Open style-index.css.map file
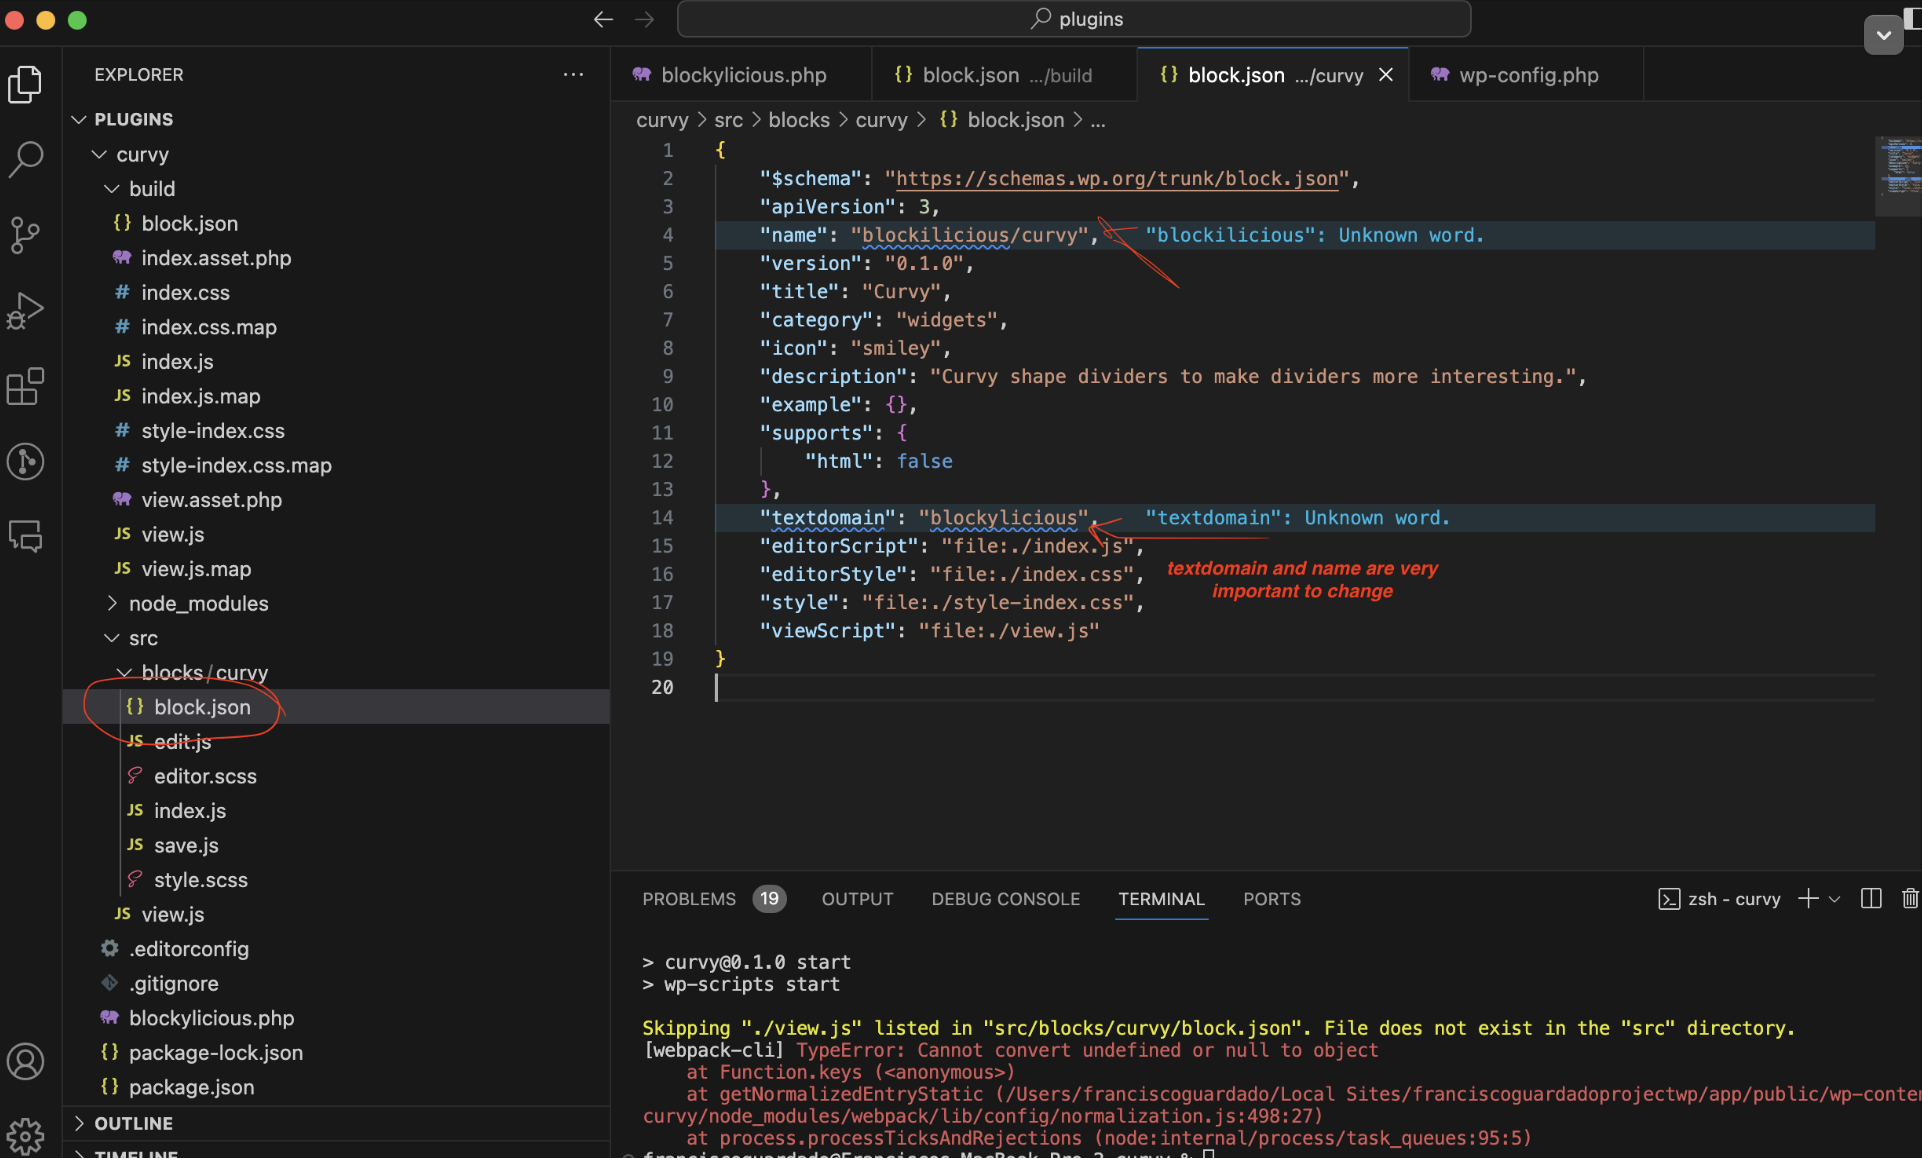 point(336,465)
